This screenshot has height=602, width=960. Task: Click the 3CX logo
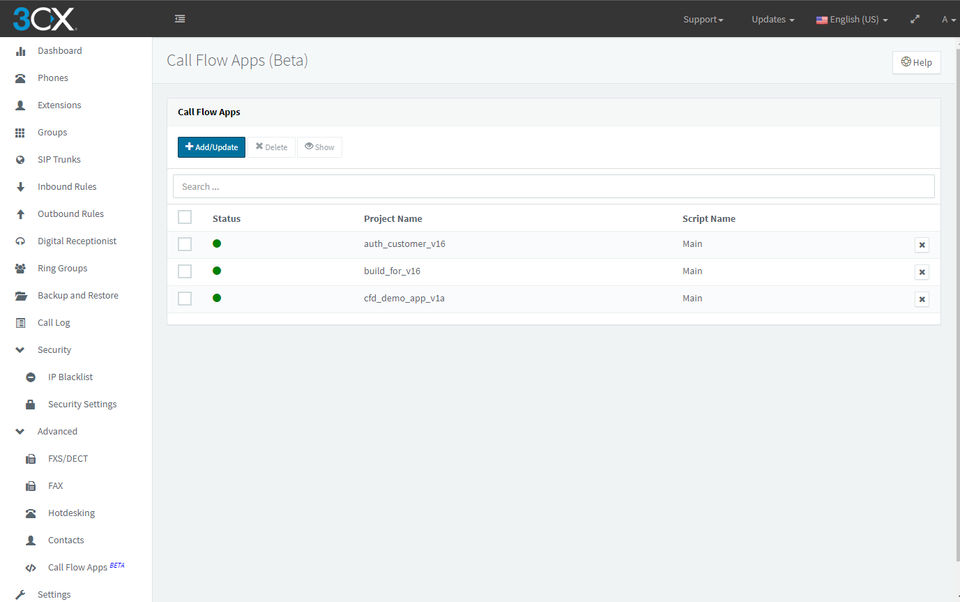pos(44,19)
